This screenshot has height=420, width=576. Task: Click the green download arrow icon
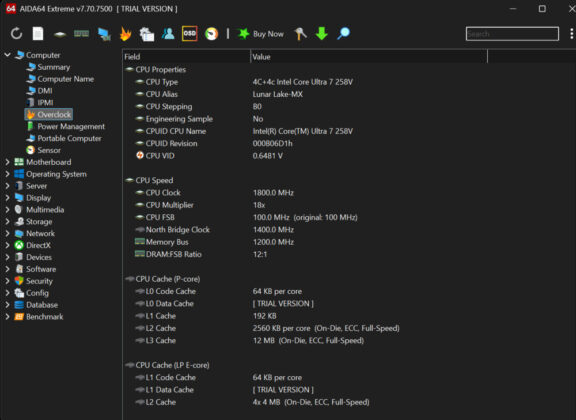322,34
